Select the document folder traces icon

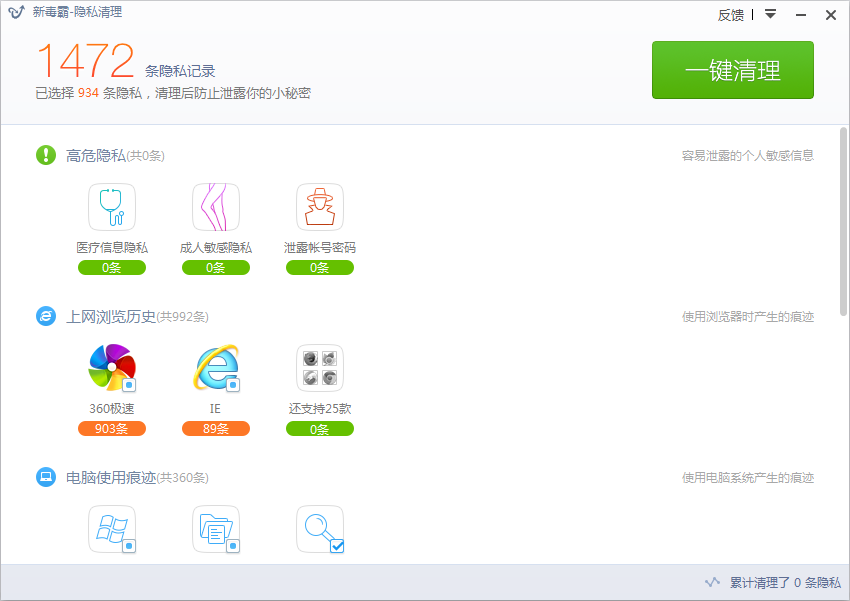click(x=216, y=529)
